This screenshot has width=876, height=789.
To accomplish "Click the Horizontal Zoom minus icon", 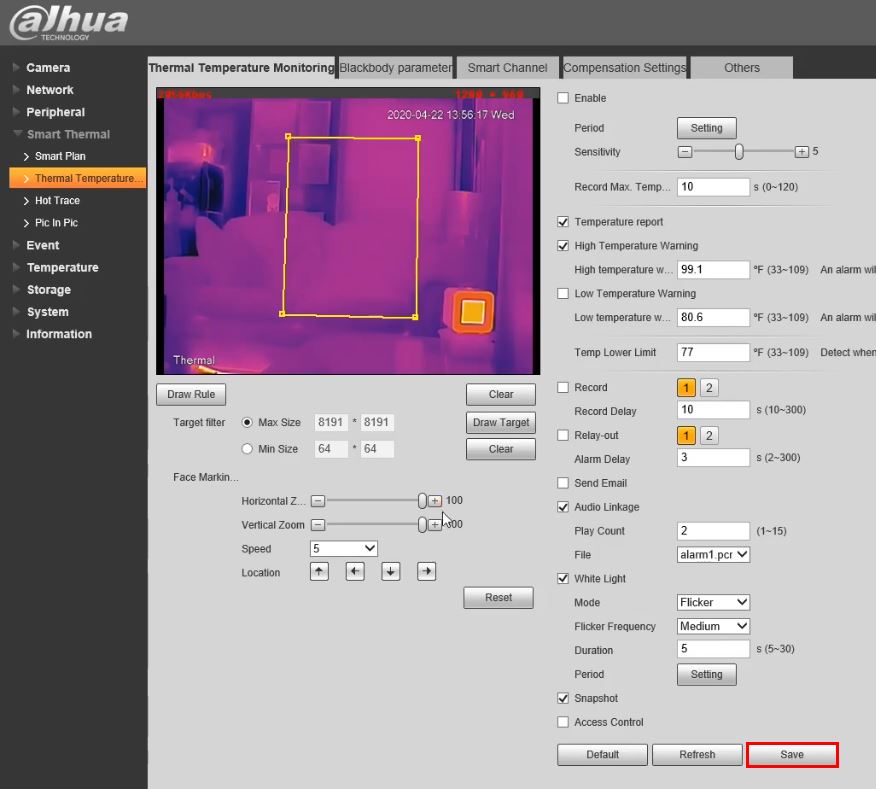I will pyautogui.click(x=318, y=500).
